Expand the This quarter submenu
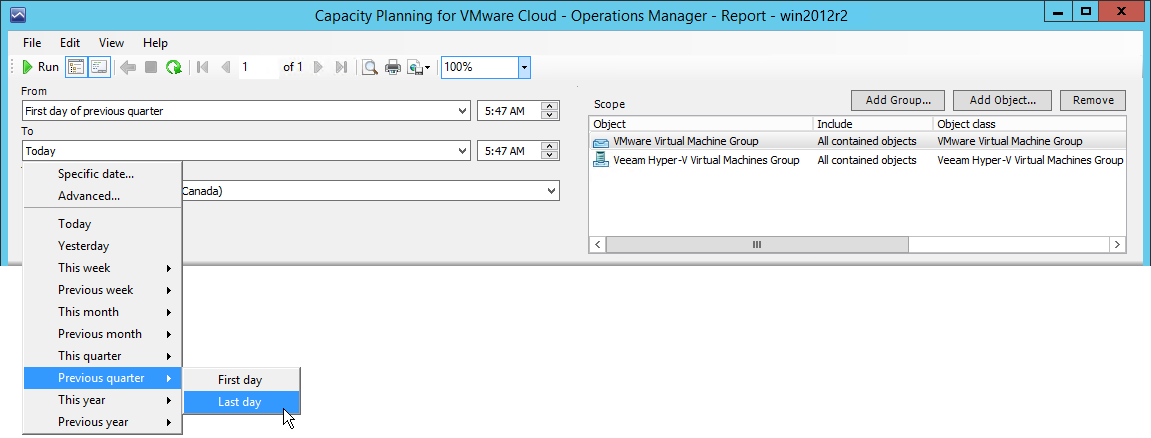The height and width of the screenshot is (438, 1151). [x=103, y=356]
